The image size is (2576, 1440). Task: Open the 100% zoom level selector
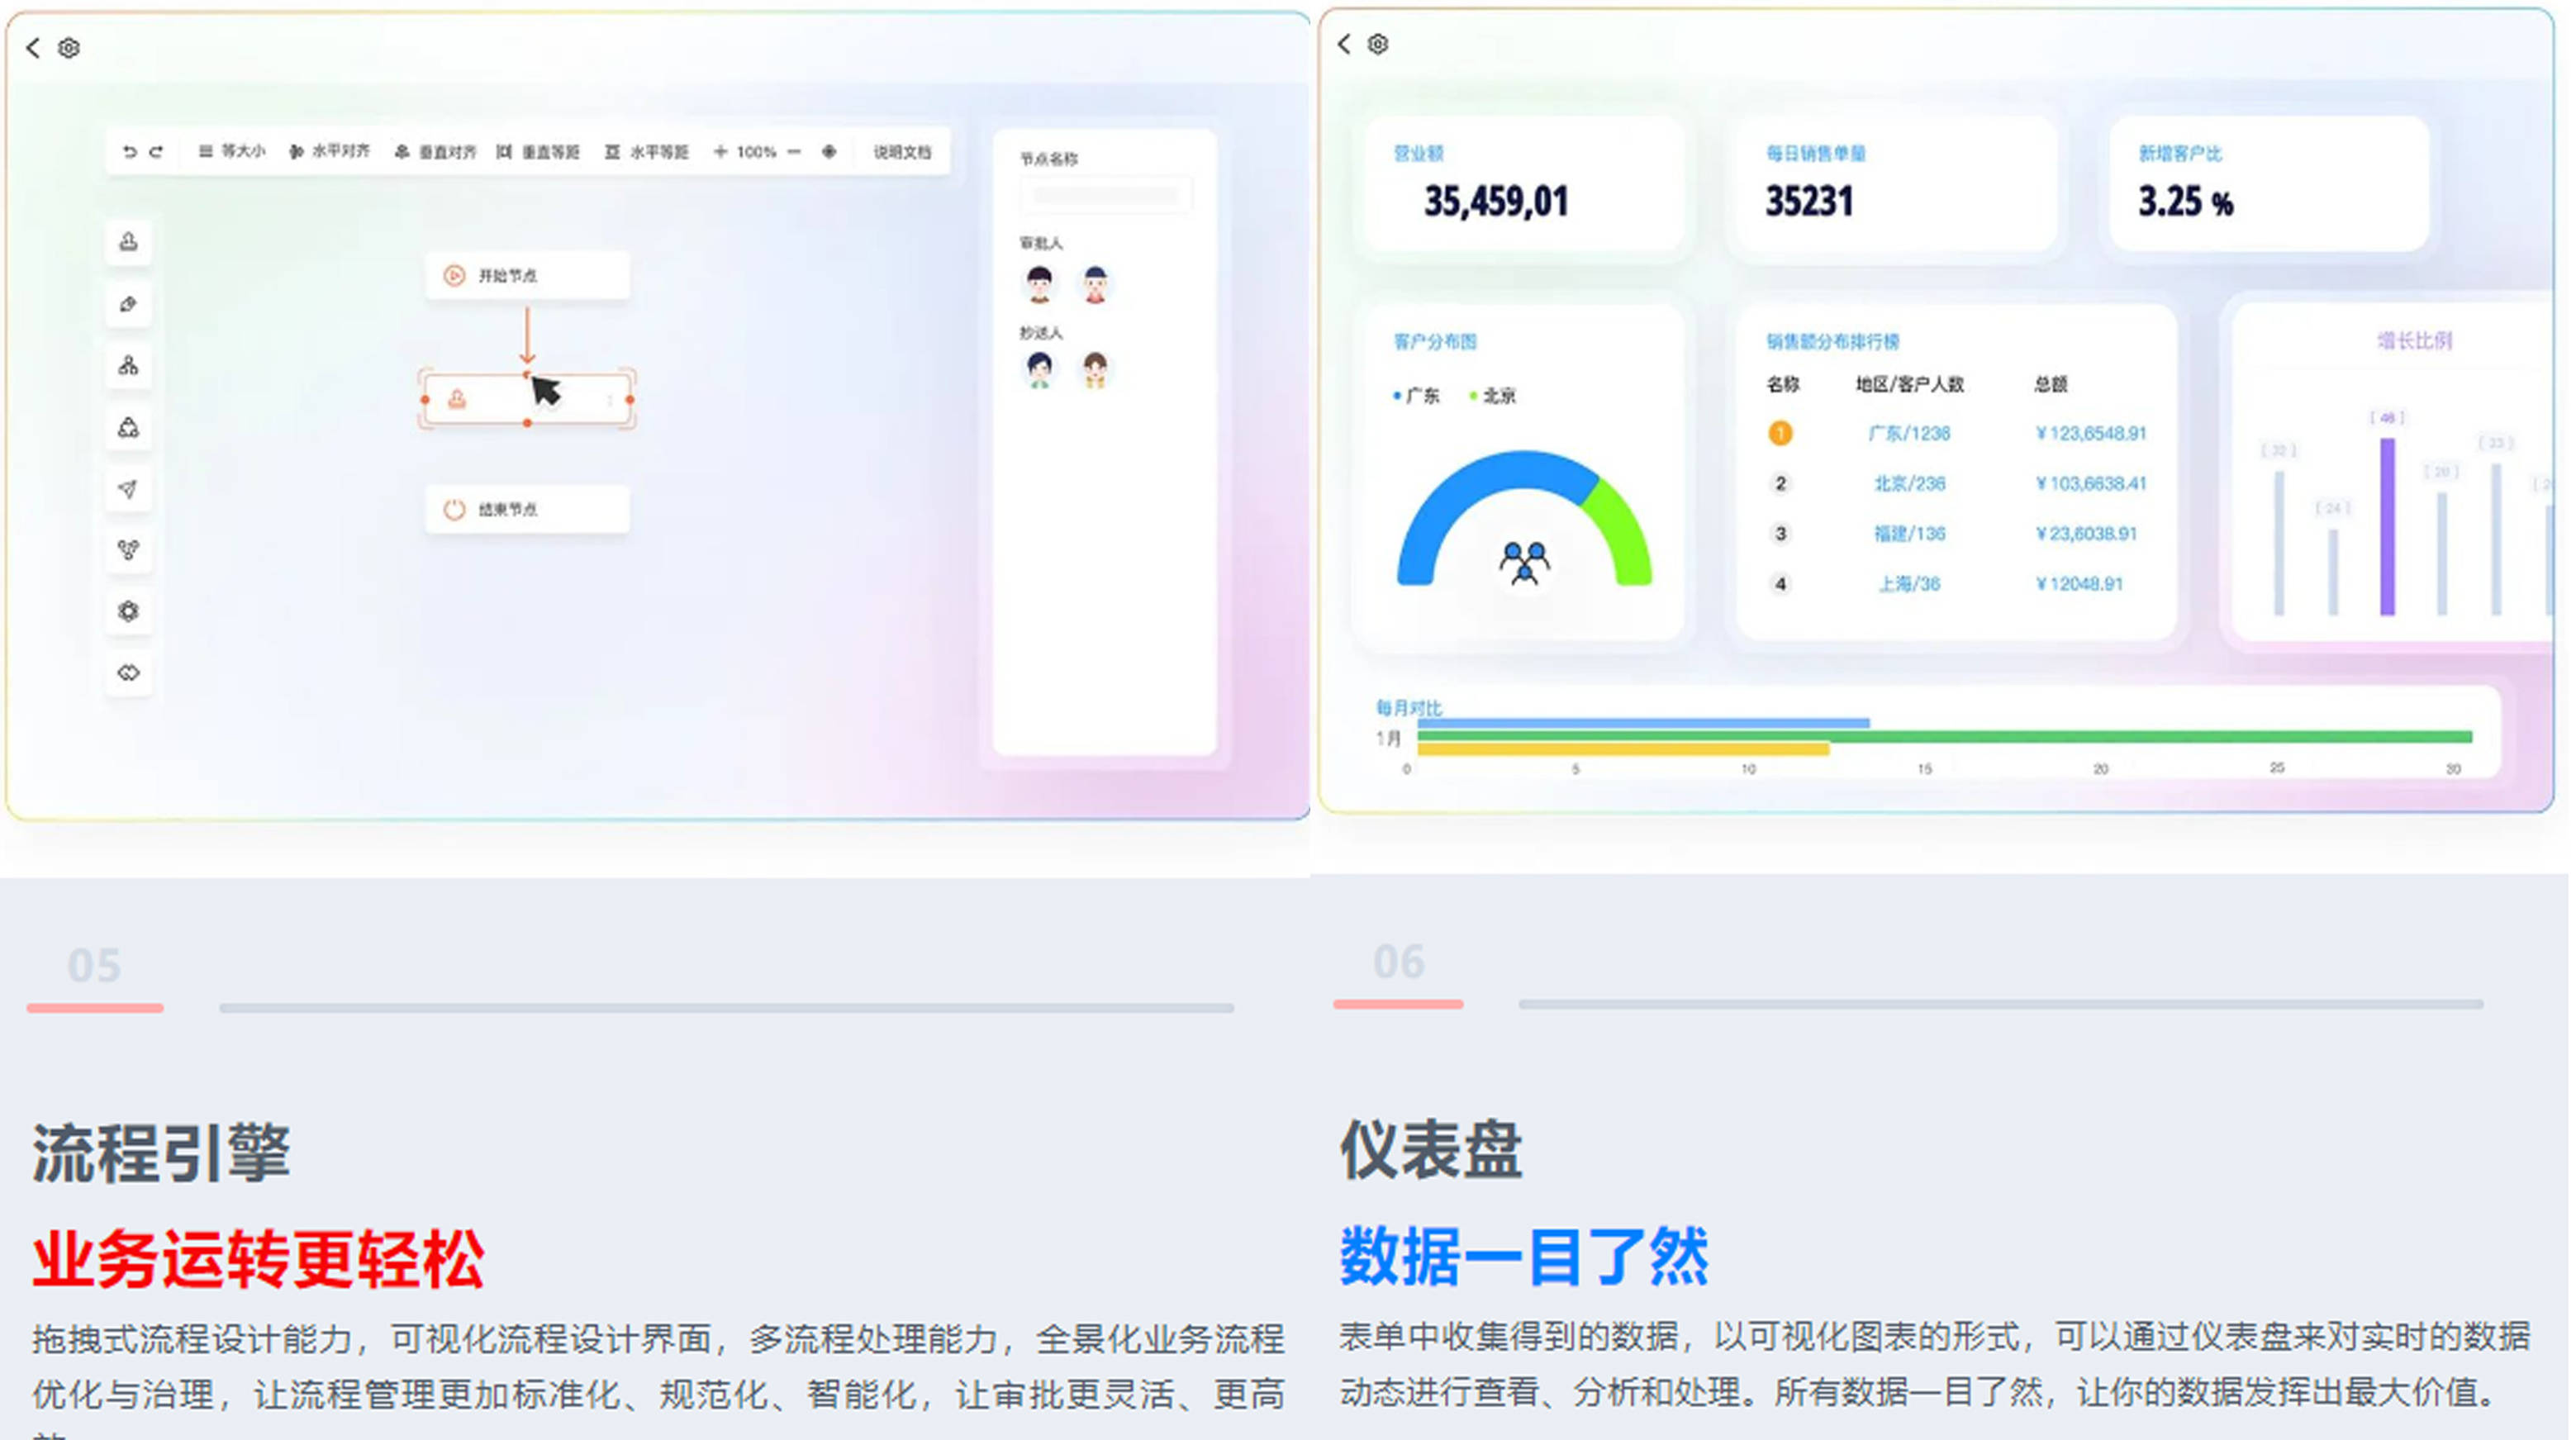[x=755, y=151]
